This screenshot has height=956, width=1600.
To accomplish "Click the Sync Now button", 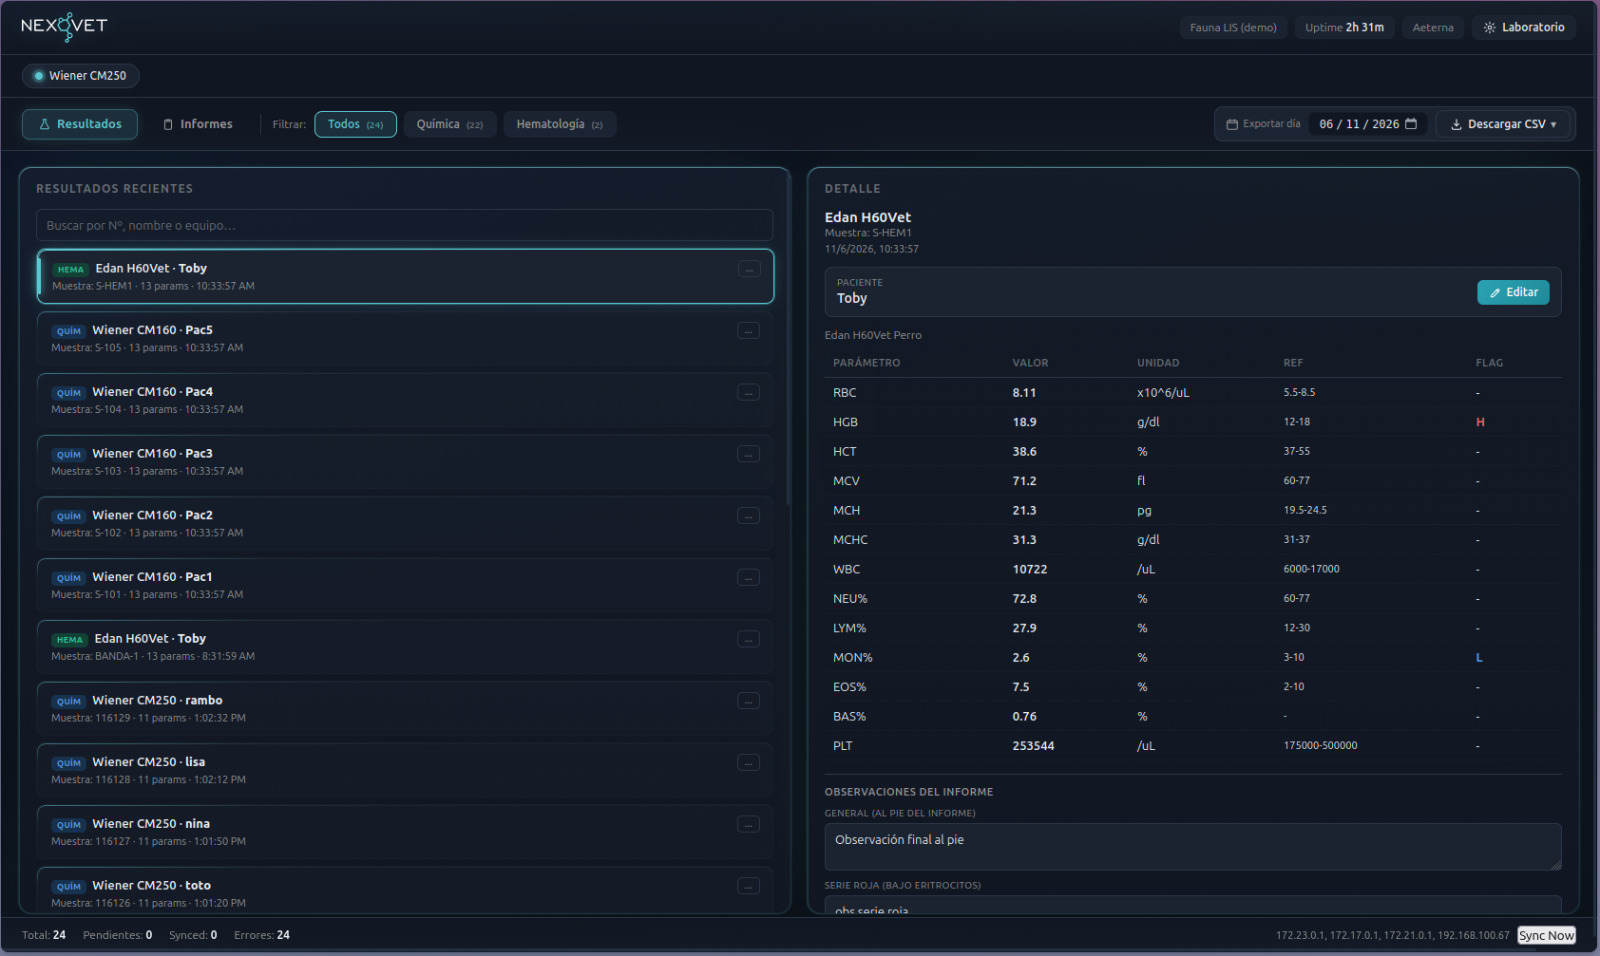I will coord(1546,936).
